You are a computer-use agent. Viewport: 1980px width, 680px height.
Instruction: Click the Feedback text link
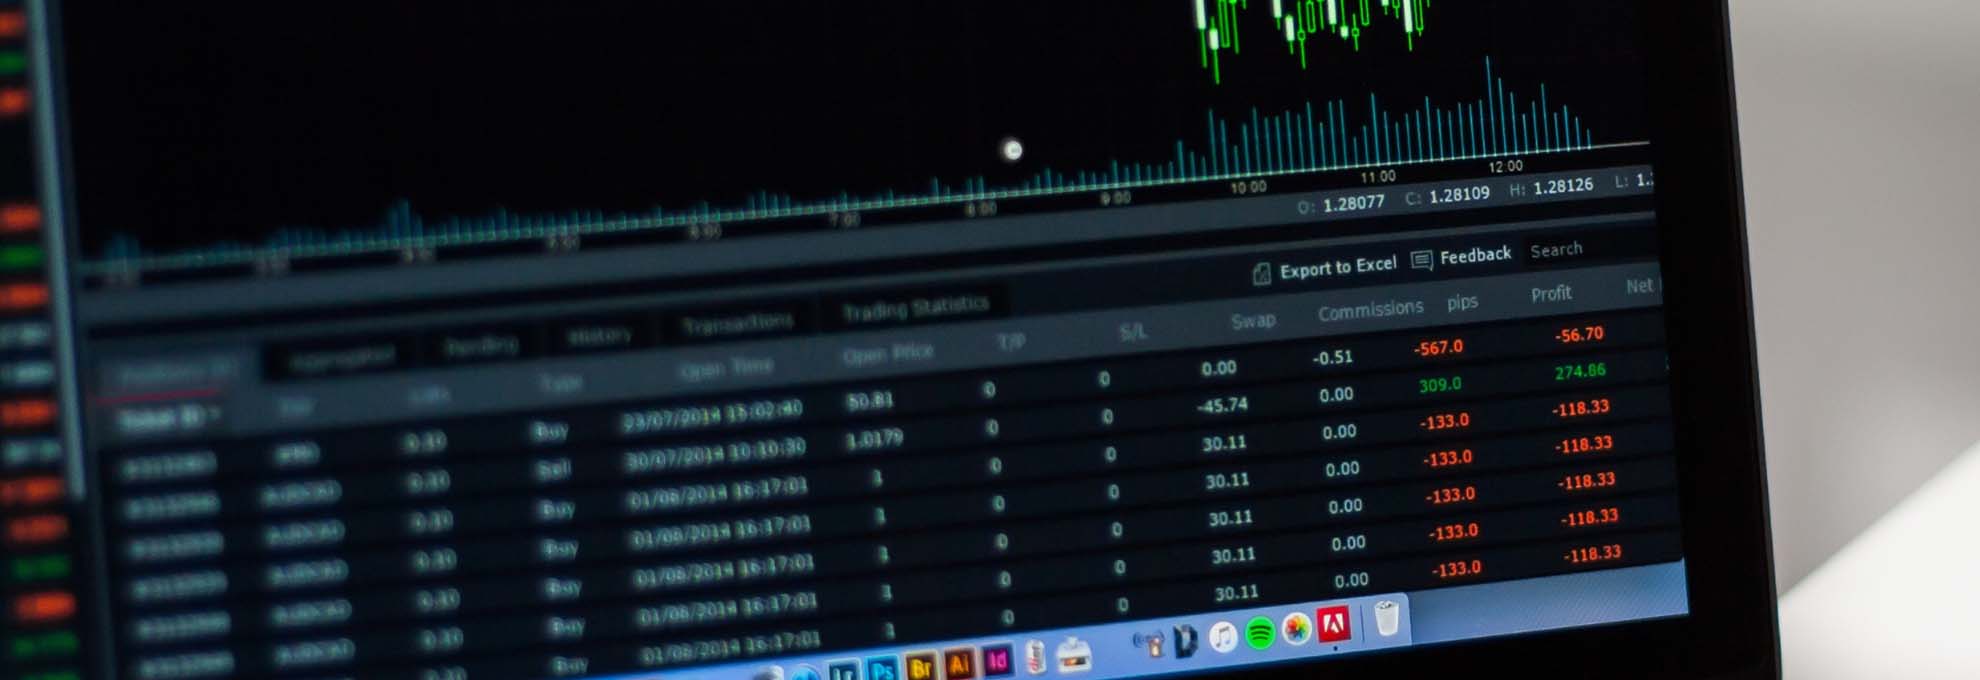tap(1475, 255)
